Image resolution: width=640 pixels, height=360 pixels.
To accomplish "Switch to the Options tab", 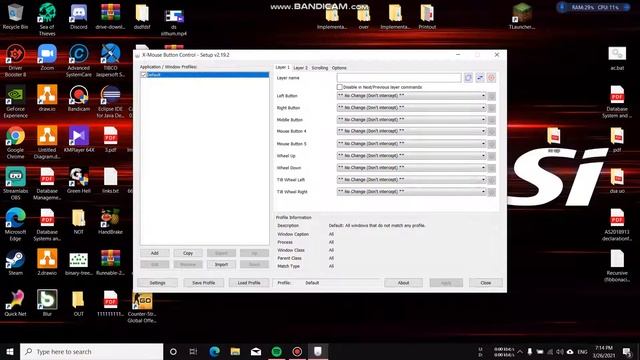I will (x=339, y=68).
